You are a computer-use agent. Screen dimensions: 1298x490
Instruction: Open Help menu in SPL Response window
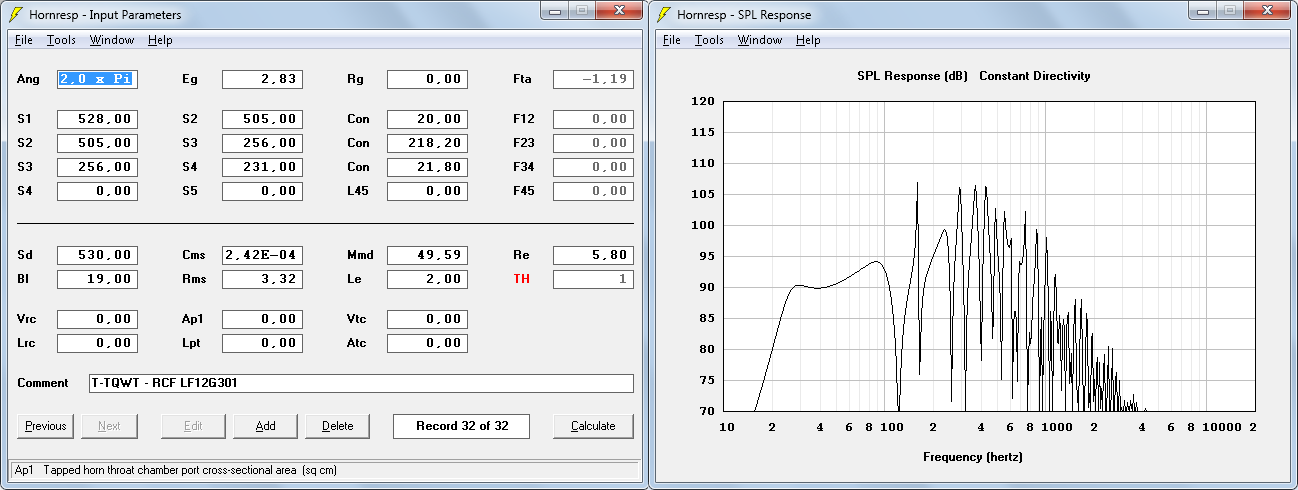[808, 40]
